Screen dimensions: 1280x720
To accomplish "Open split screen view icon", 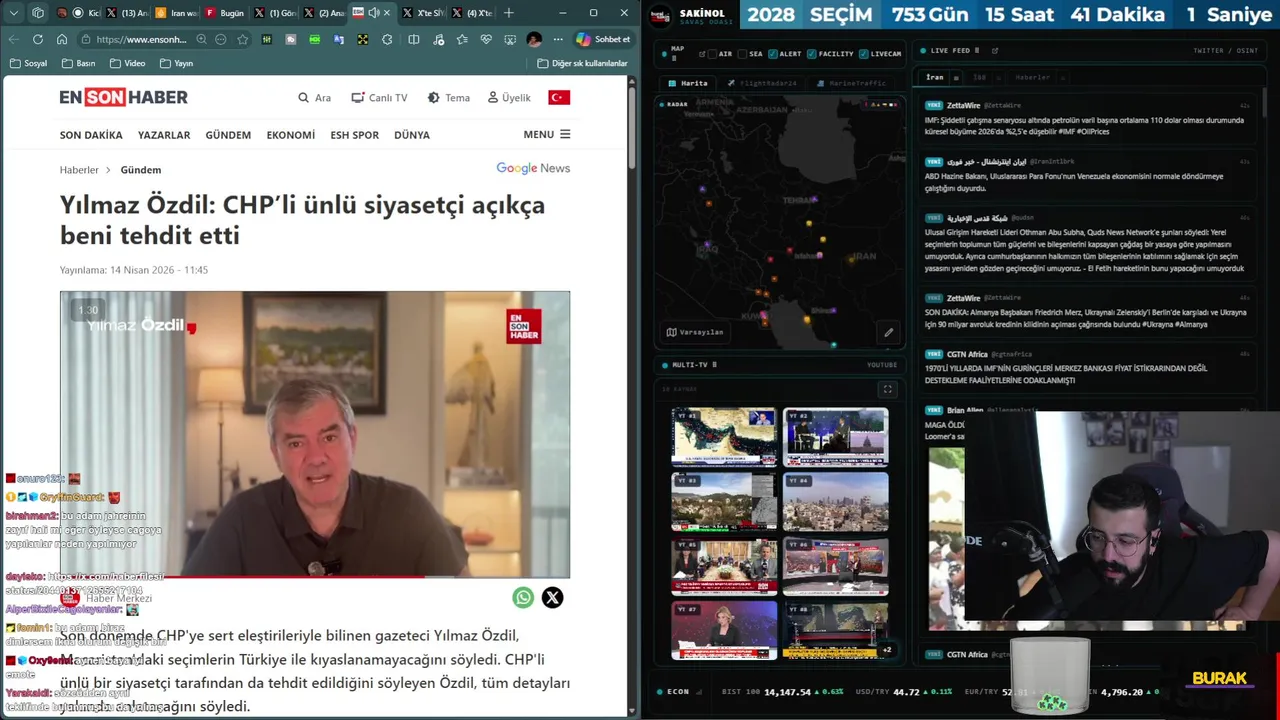I will [x=414, y=39].
